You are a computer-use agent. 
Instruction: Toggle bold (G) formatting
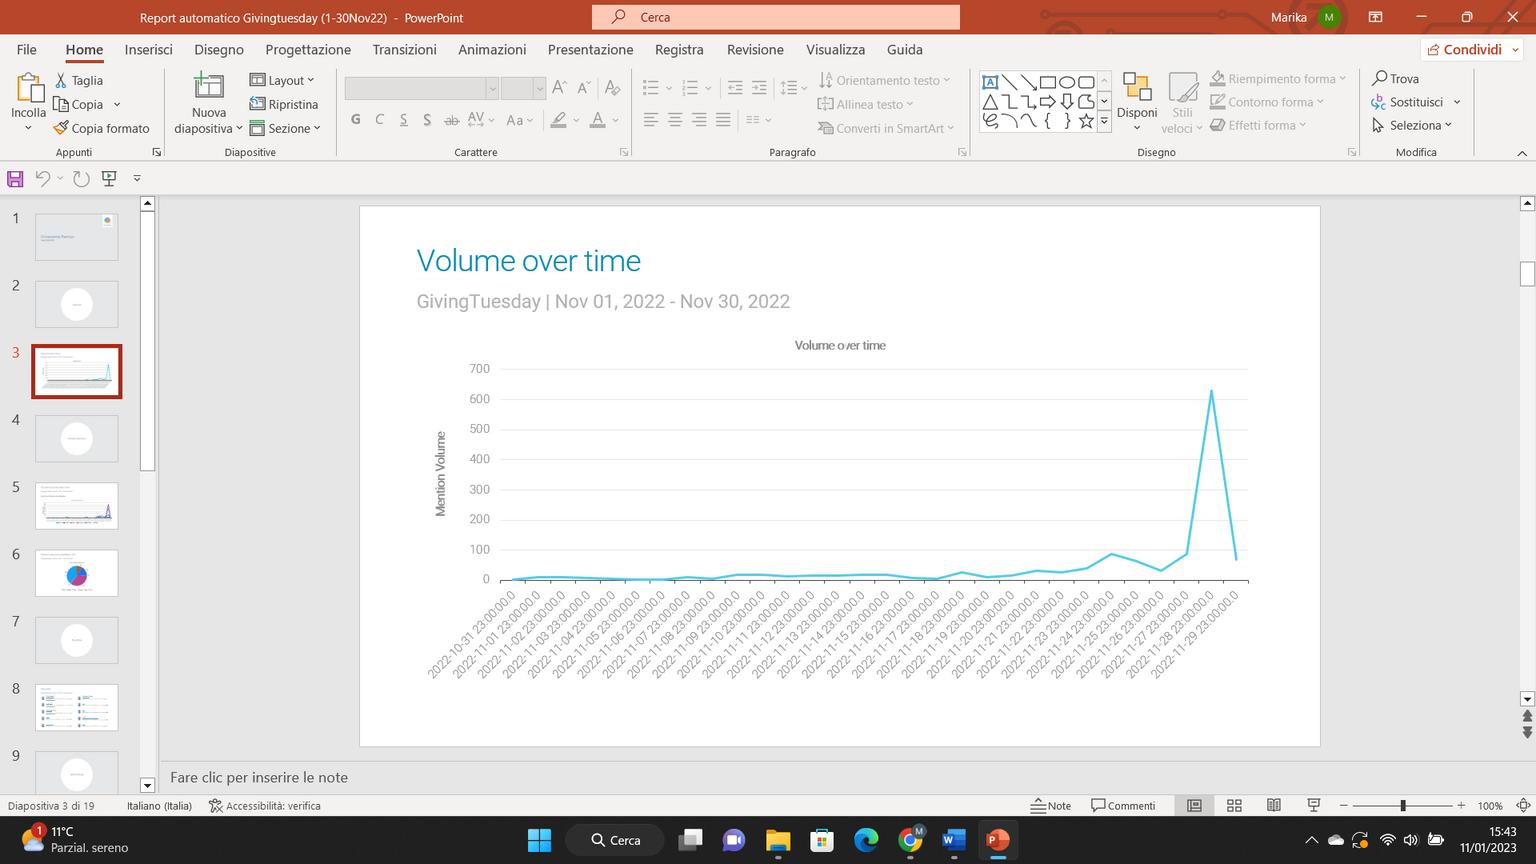(356, 120)
